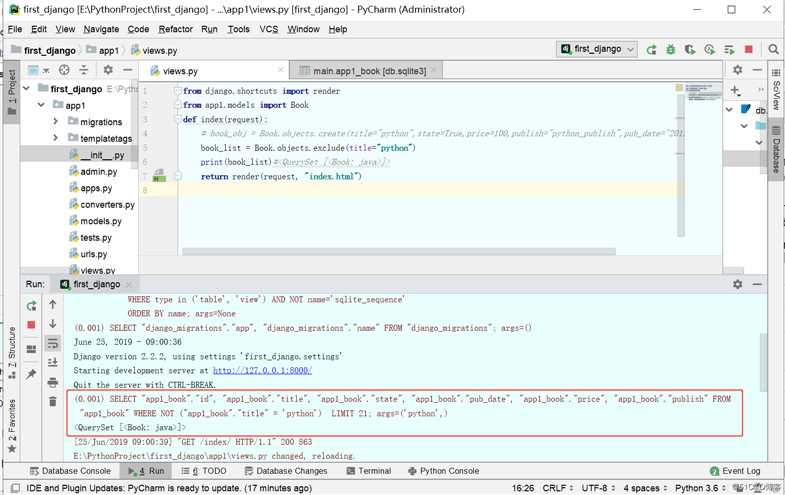This screenshot has width=785, height=495.
Task: Click the down arrow in Run panel
Action: [x=53, y=324]
